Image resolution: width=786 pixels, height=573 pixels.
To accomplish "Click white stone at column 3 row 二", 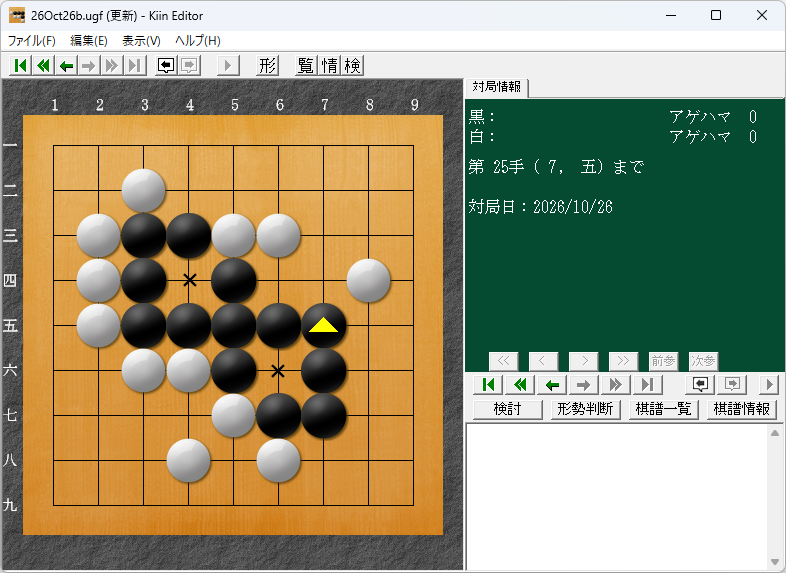I will click(x=144, y=190).
